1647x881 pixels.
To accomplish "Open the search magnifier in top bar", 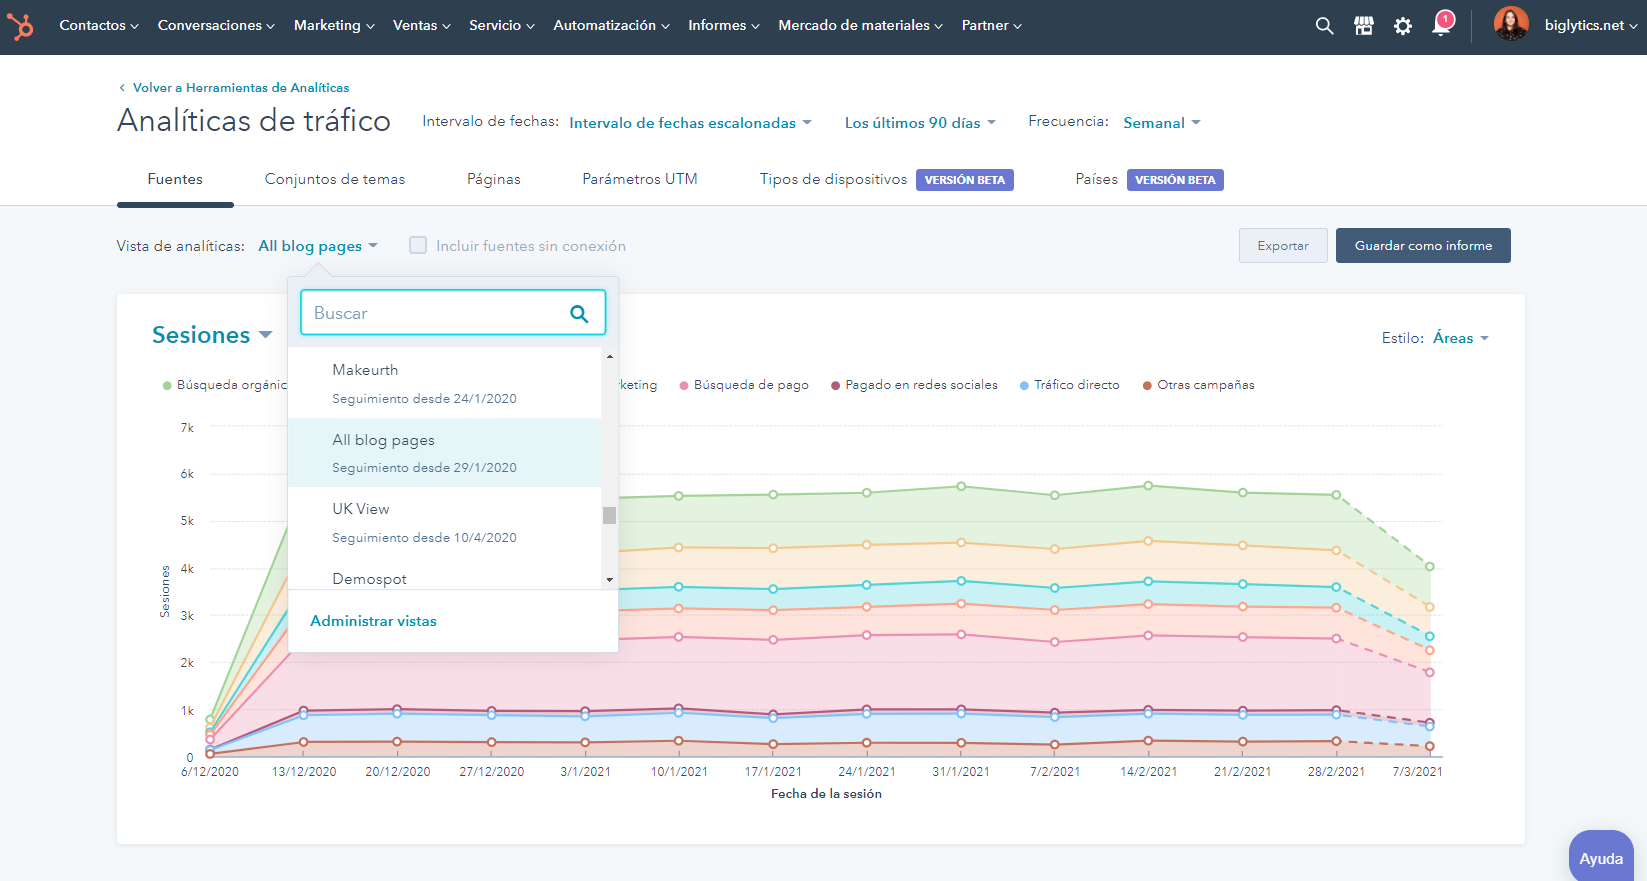I will tap(1324, 26).
